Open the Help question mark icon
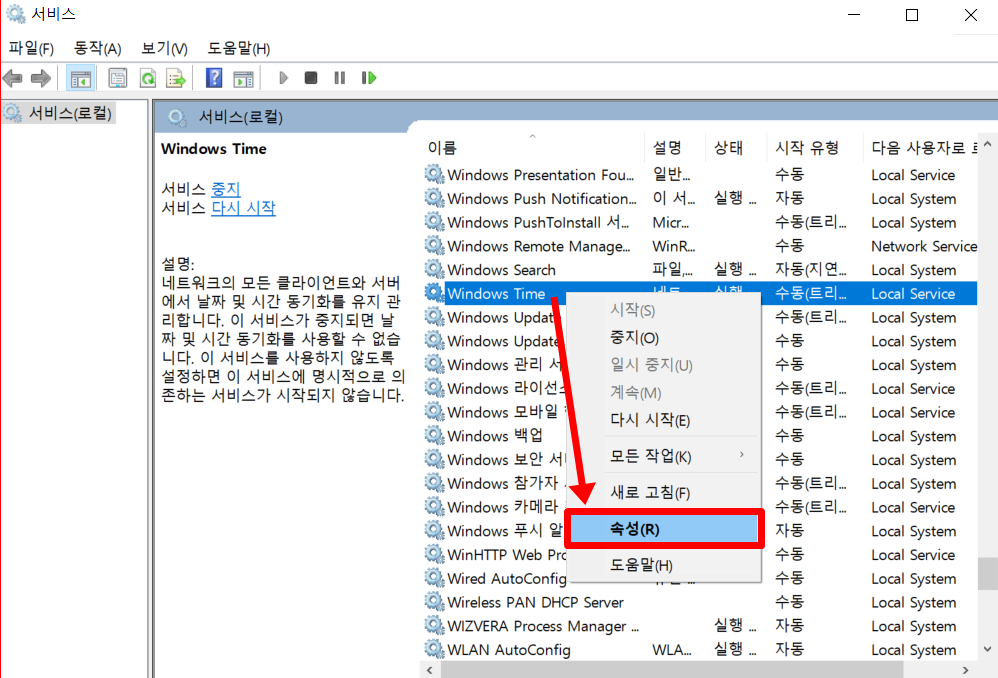The width and height of the screenshot is (998, 678). coord(214,78)
